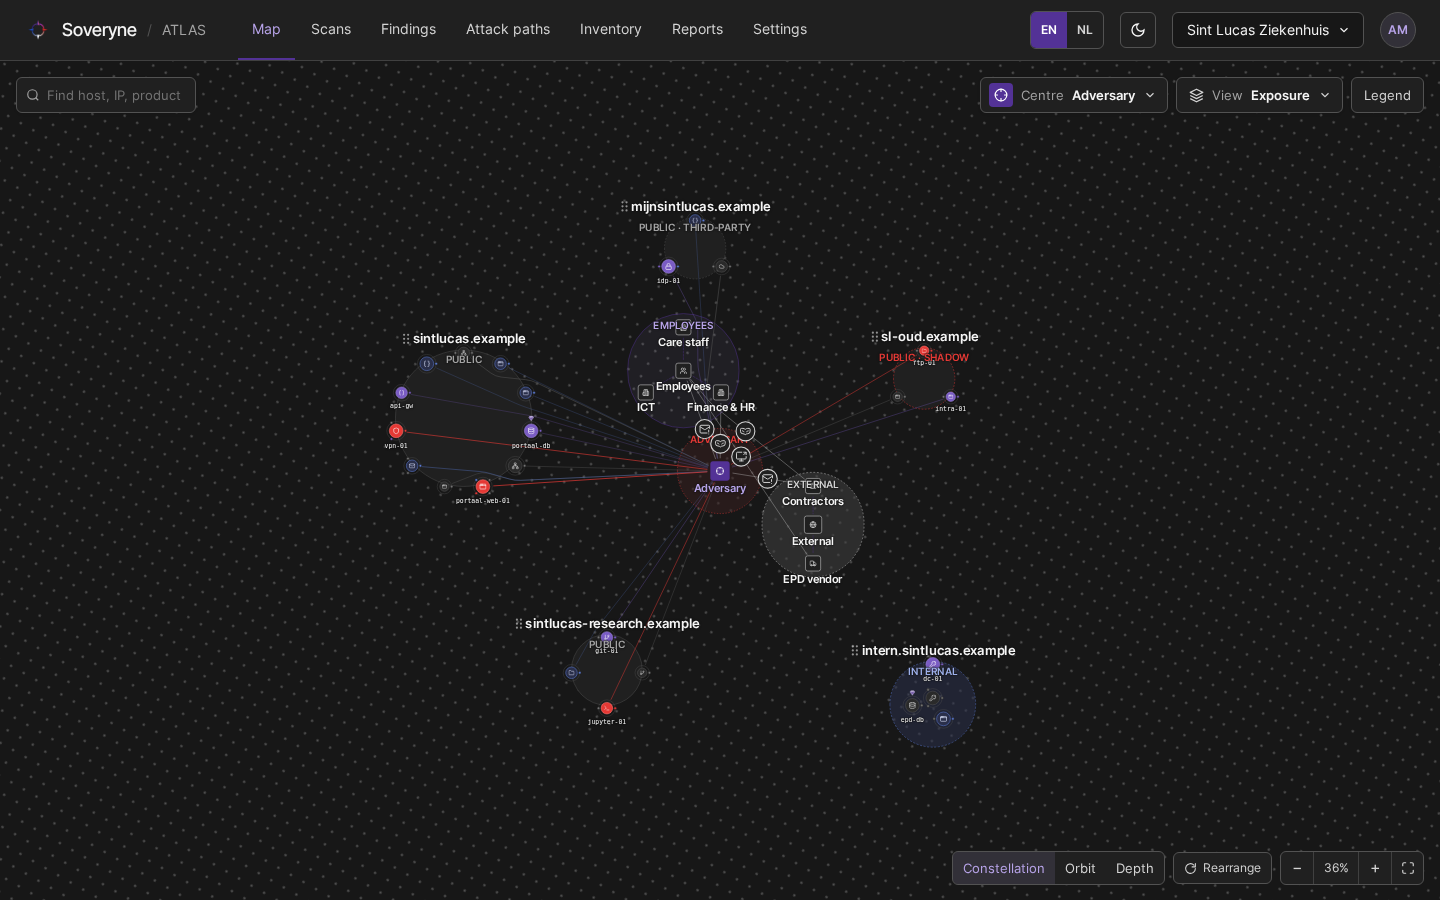Select the api-gw node icon
Image resolution: width=1440 pixels, height=900 pixels.
coord(402,393)
